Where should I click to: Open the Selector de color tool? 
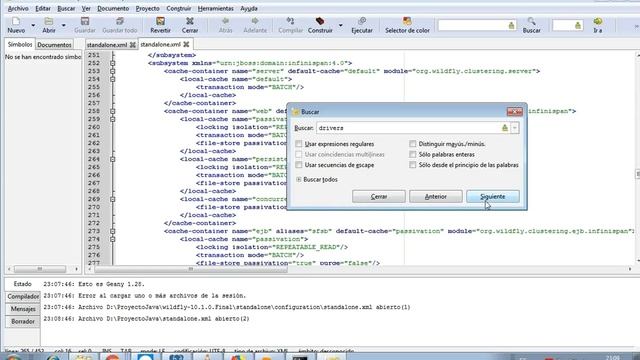(407, 21)
